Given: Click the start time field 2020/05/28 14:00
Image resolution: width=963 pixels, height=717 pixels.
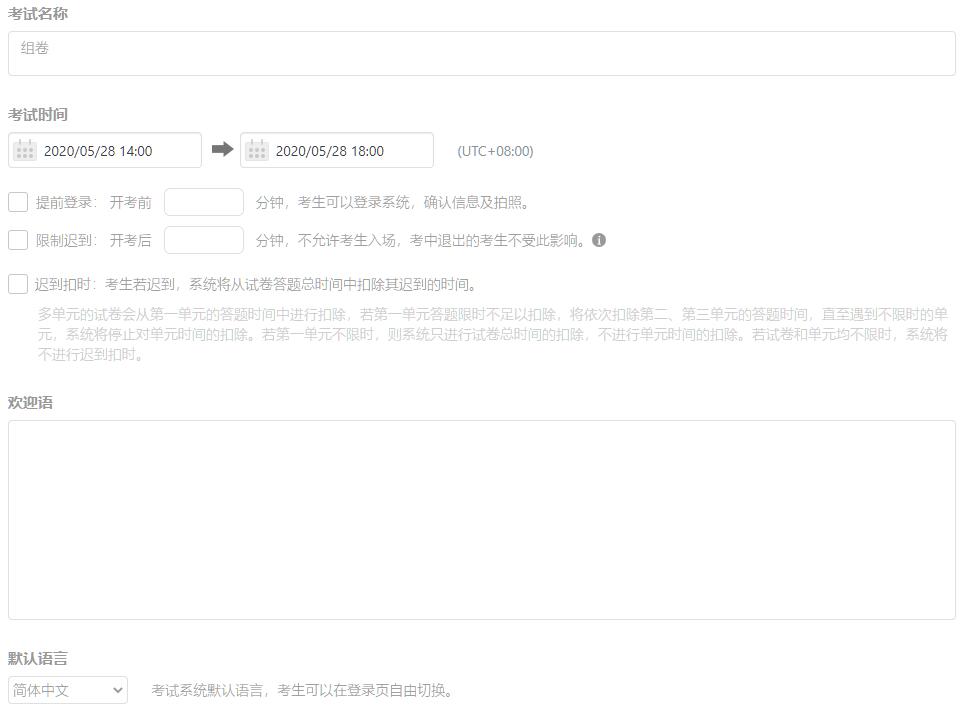Looking at the screenshot, I should [105, 150].
